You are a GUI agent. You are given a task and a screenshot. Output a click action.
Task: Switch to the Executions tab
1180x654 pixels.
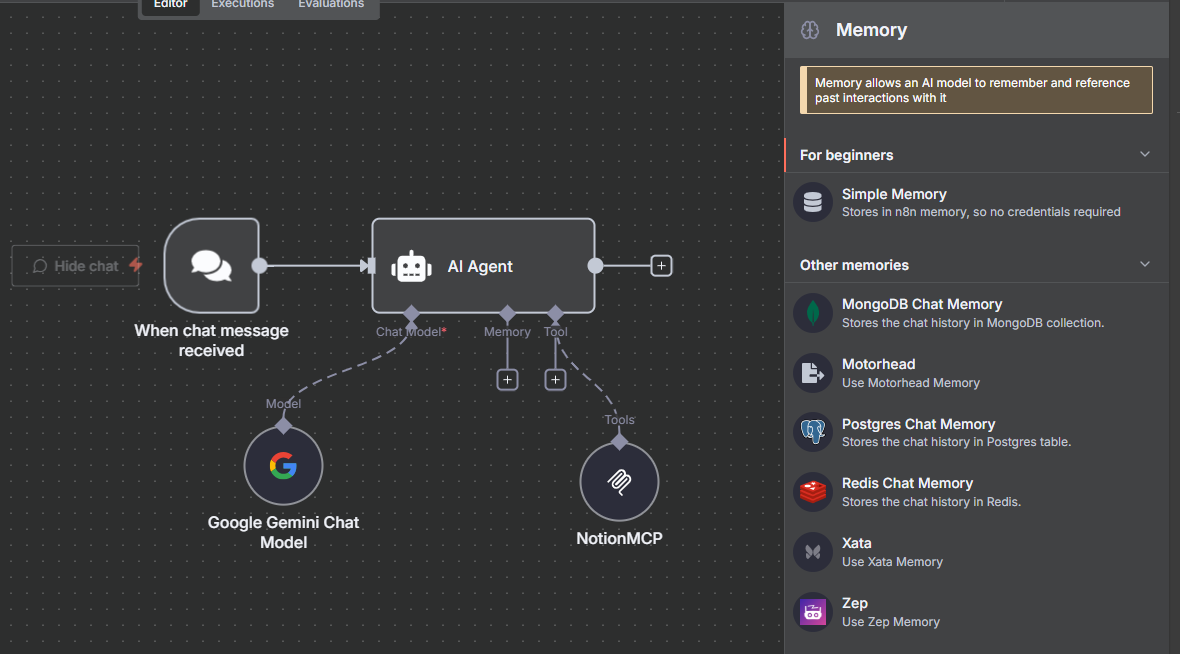point(242,4)
